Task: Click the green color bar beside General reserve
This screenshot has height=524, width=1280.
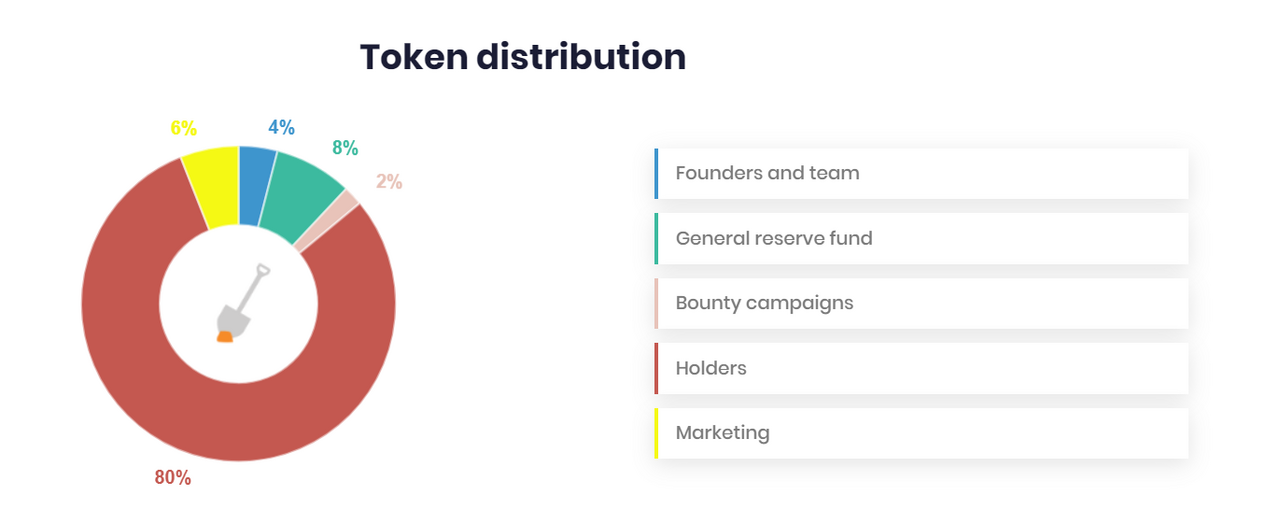Action: pyautogui.click(x=656, y=238)
